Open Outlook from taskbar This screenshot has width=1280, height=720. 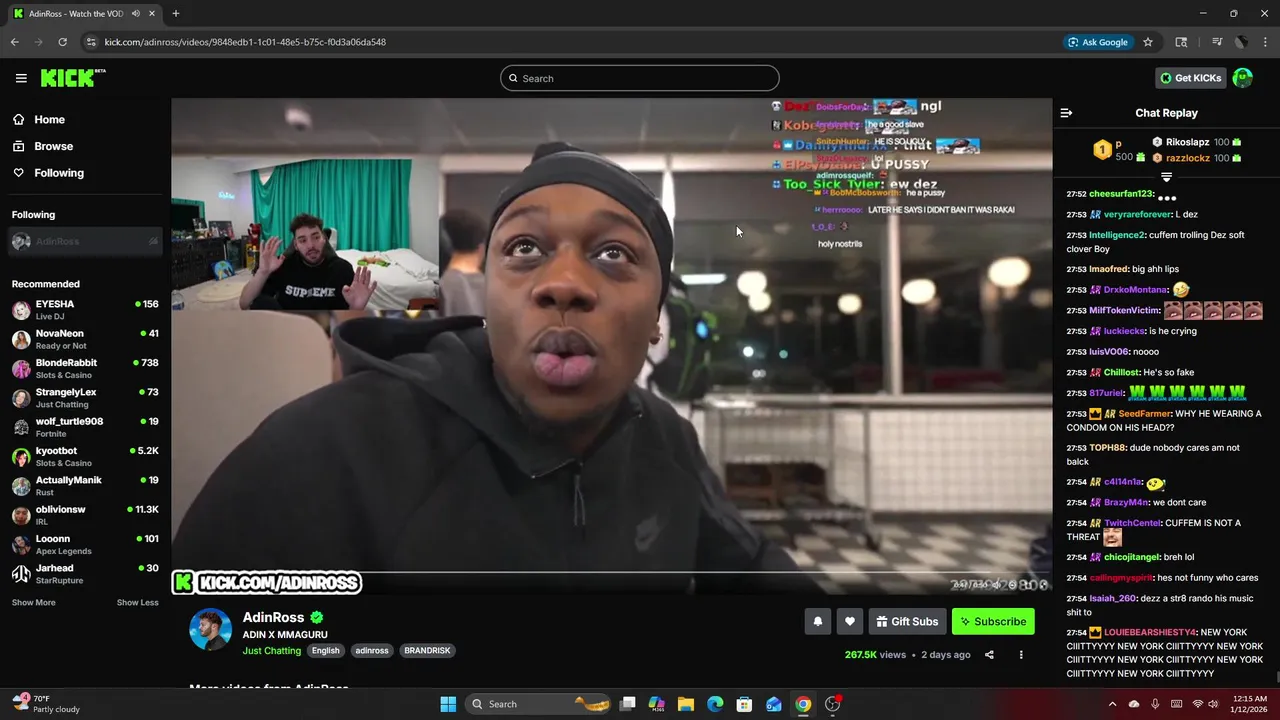774,704
